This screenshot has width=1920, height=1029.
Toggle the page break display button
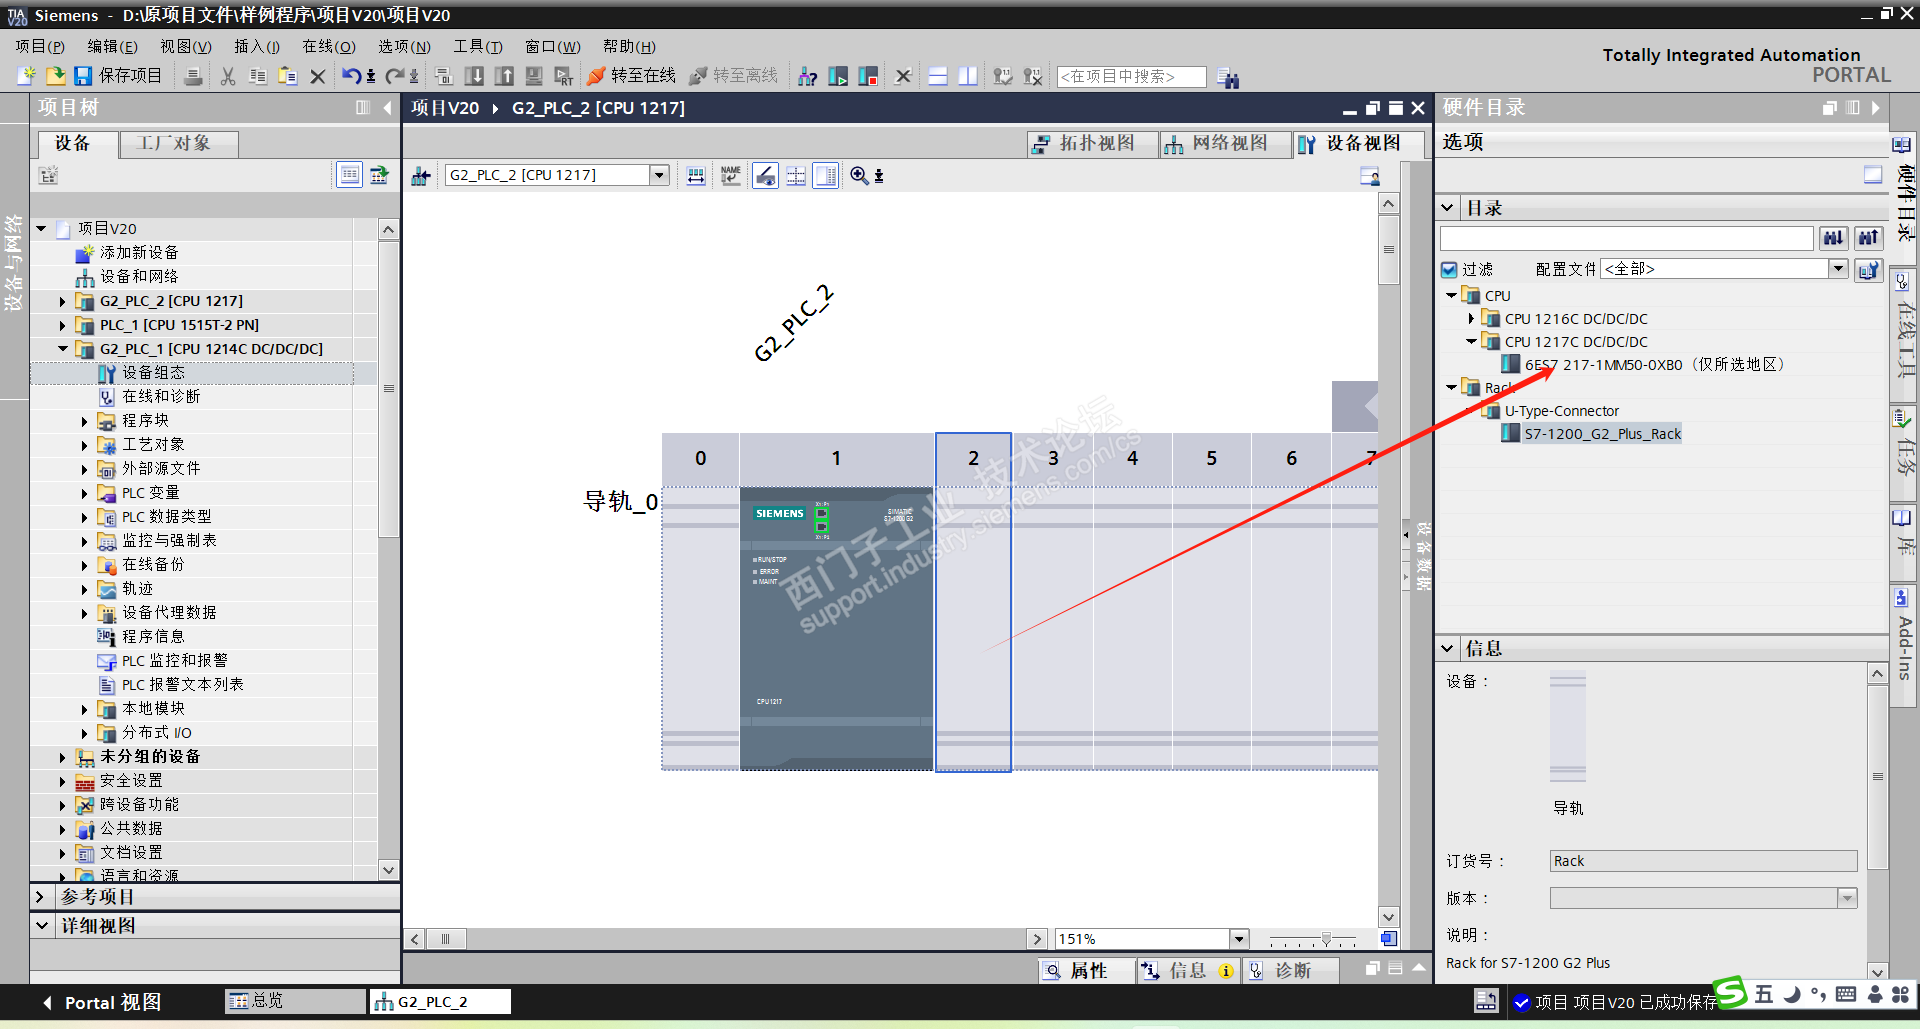(x=796, y=176)
